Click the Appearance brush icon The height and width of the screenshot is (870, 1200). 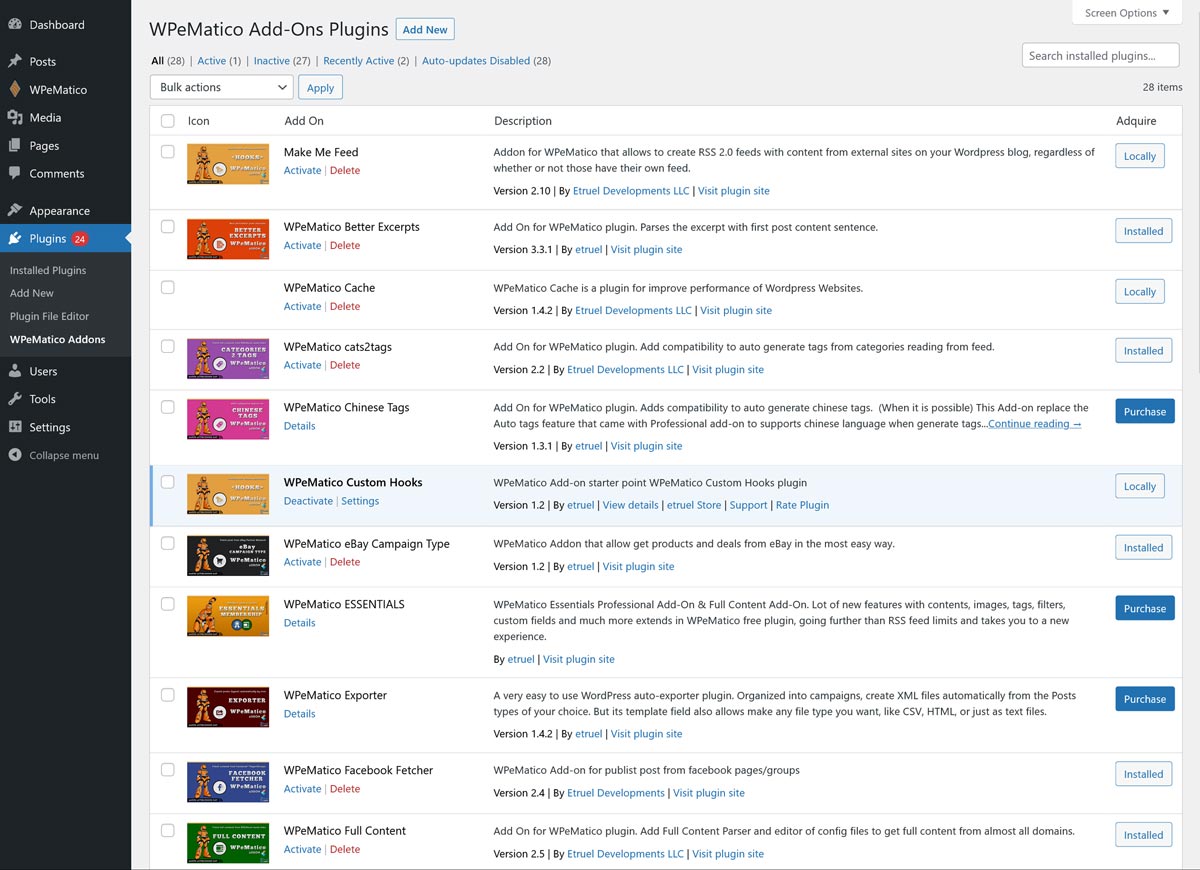click(15, 210)
